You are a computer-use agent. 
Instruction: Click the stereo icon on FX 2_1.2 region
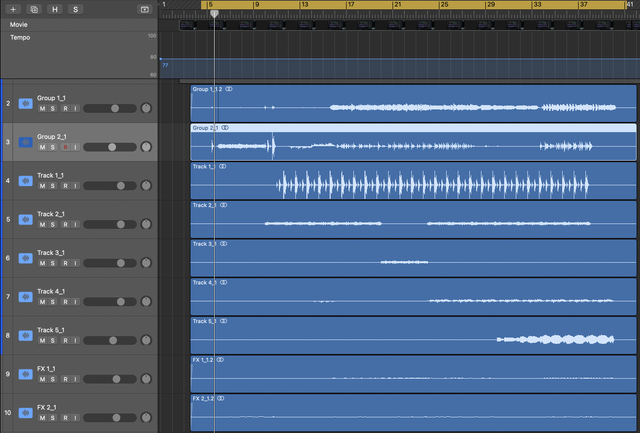(x=221, y=399)
